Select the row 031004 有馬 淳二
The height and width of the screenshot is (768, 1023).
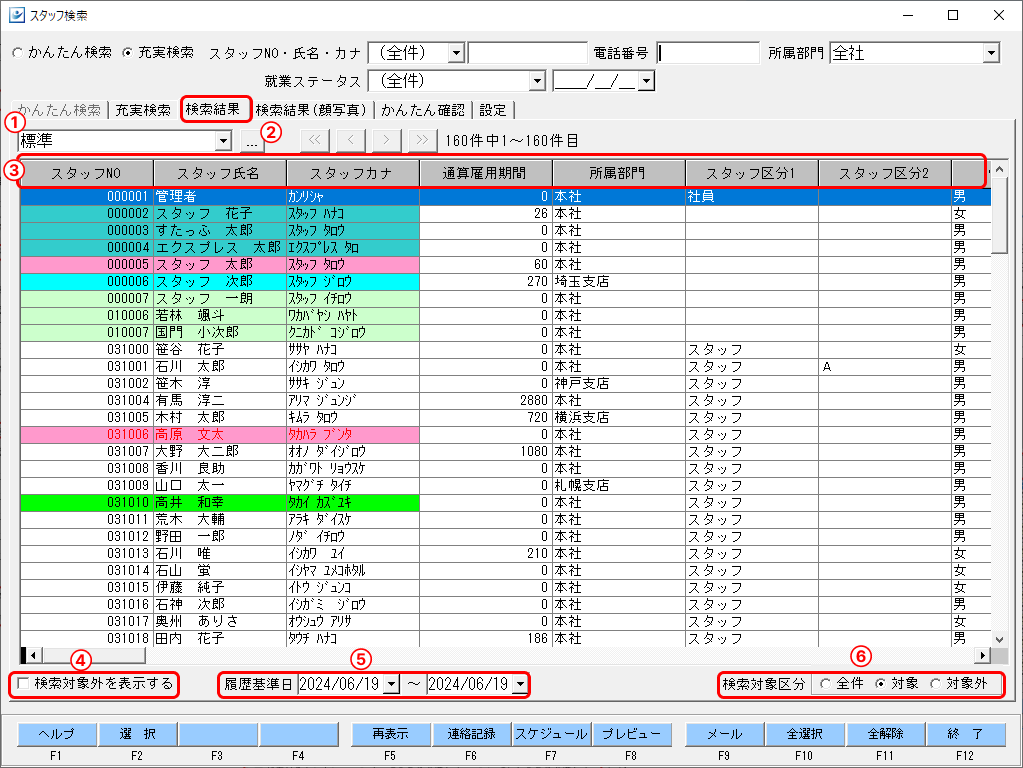[506, 401]
